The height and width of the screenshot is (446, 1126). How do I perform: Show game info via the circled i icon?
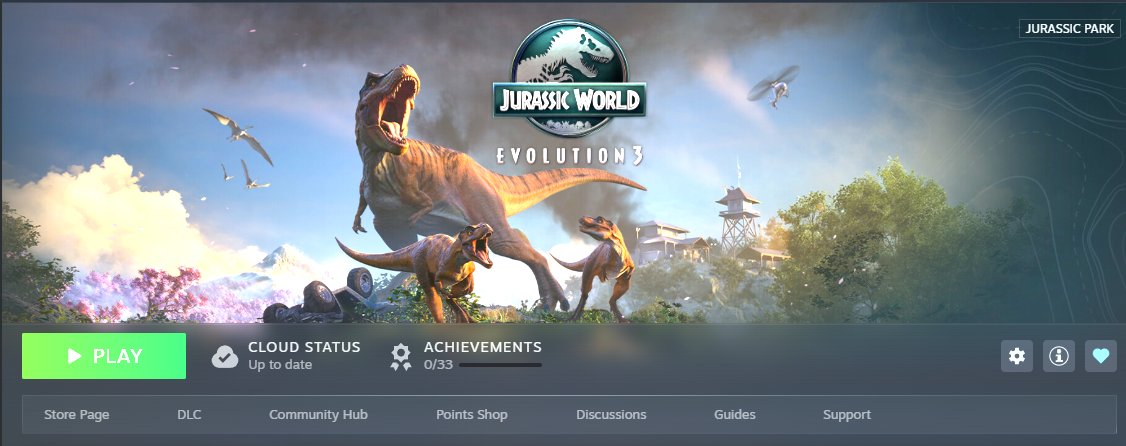pyautogui.click(x=1058, y=356)
